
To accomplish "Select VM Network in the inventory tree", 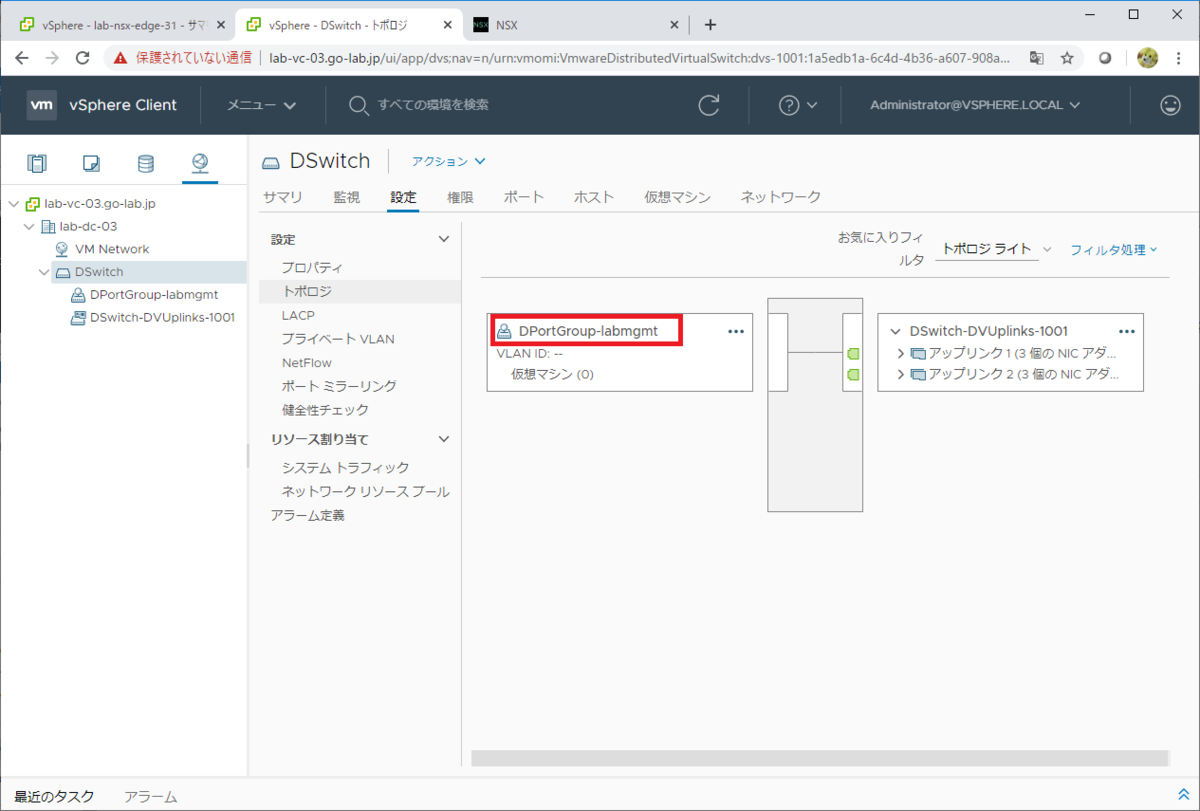I will click(111, 249).
